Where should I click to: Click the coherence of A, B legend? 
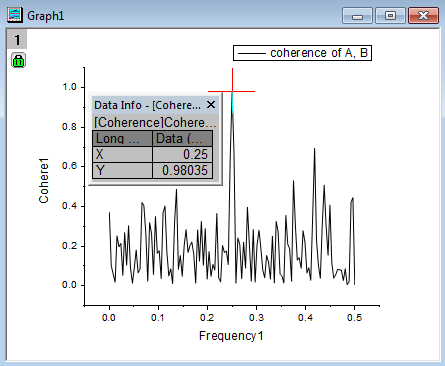(302, 53)
